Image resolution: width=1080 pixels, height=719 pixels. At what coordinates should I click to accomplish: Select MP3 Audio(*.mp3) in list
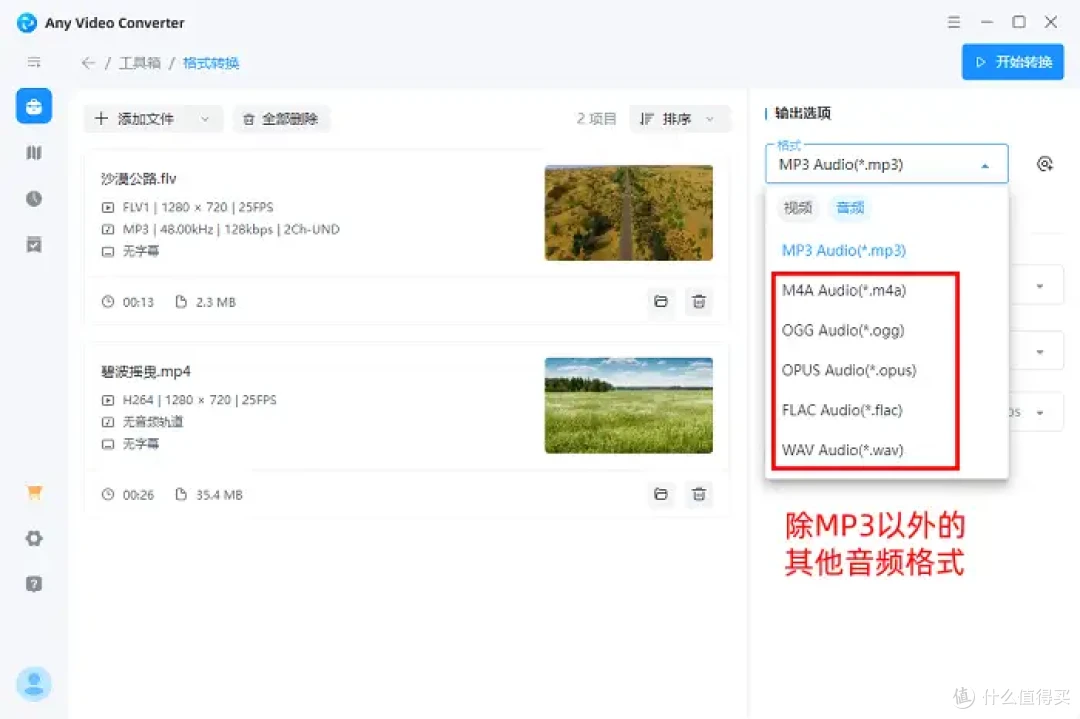click(844, 250)
